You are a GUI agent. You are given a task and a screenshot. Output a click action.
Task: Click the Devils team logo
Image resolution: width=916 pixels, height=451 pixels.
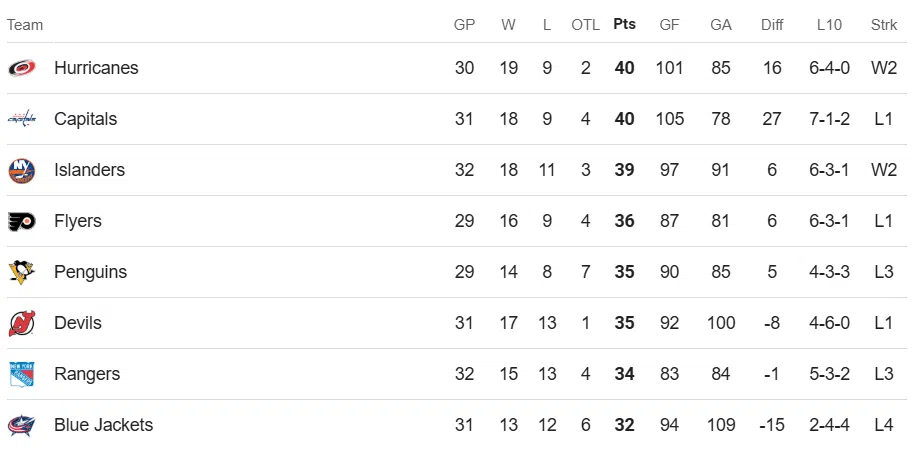click(x=22, y=323)
